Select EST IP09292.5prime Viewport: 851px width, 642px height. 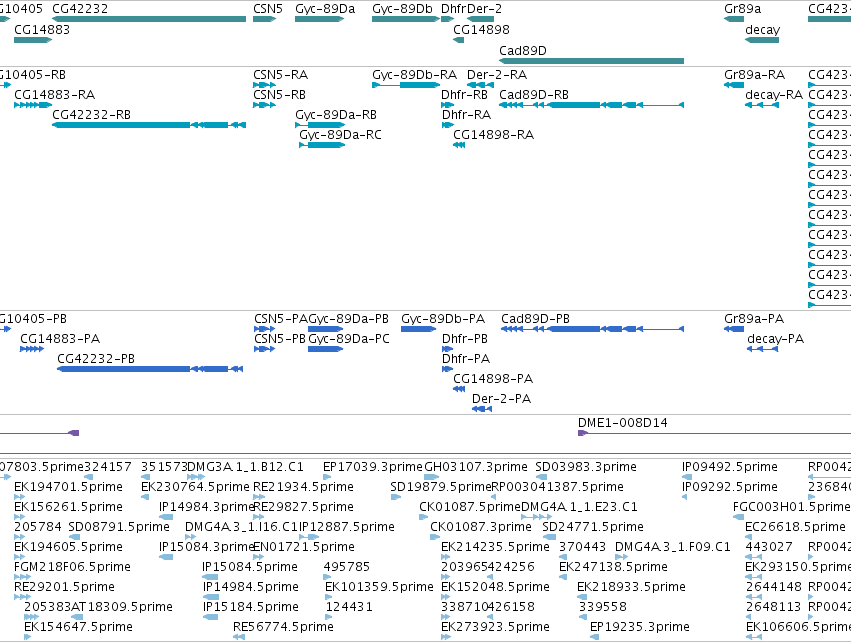684,497
